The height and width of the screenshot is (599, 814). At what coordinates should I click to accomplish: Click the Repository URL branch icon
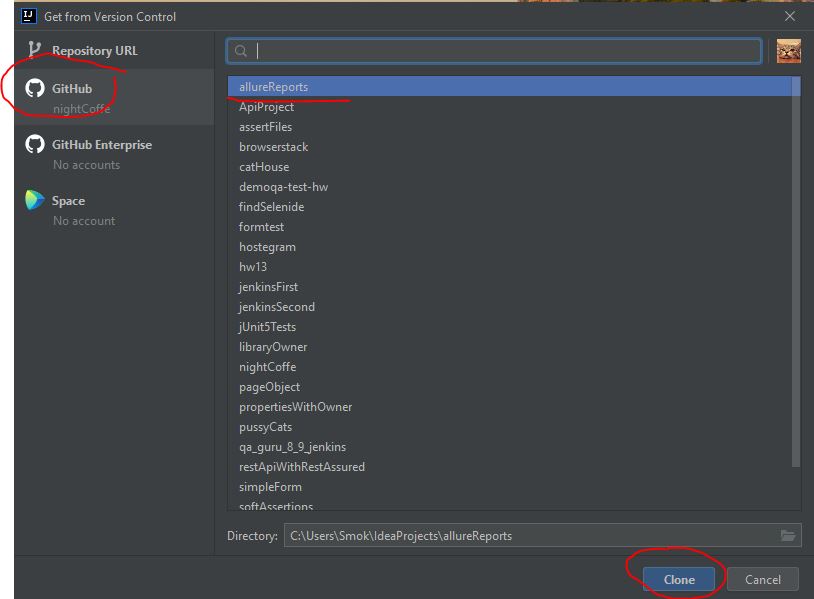click(x=32, y=49)
